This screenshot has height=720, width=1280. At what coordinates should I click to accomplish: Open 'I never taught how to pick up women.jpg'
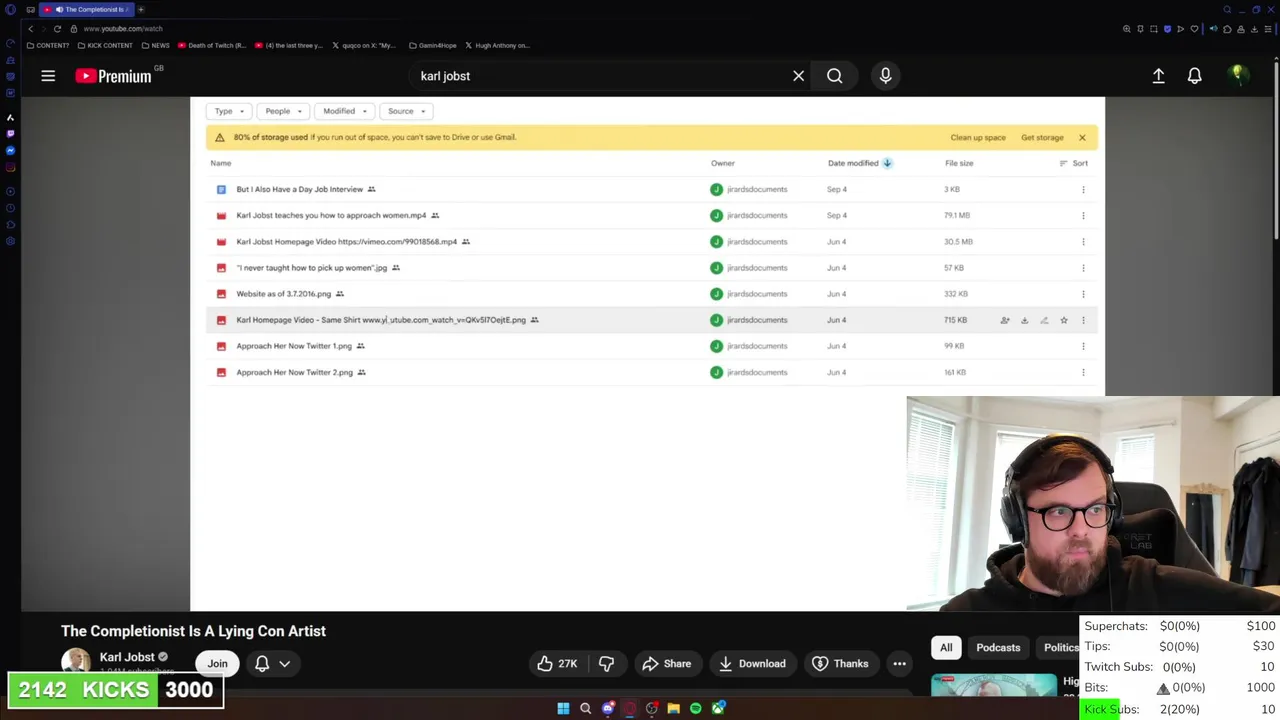(x=311, y=267)
